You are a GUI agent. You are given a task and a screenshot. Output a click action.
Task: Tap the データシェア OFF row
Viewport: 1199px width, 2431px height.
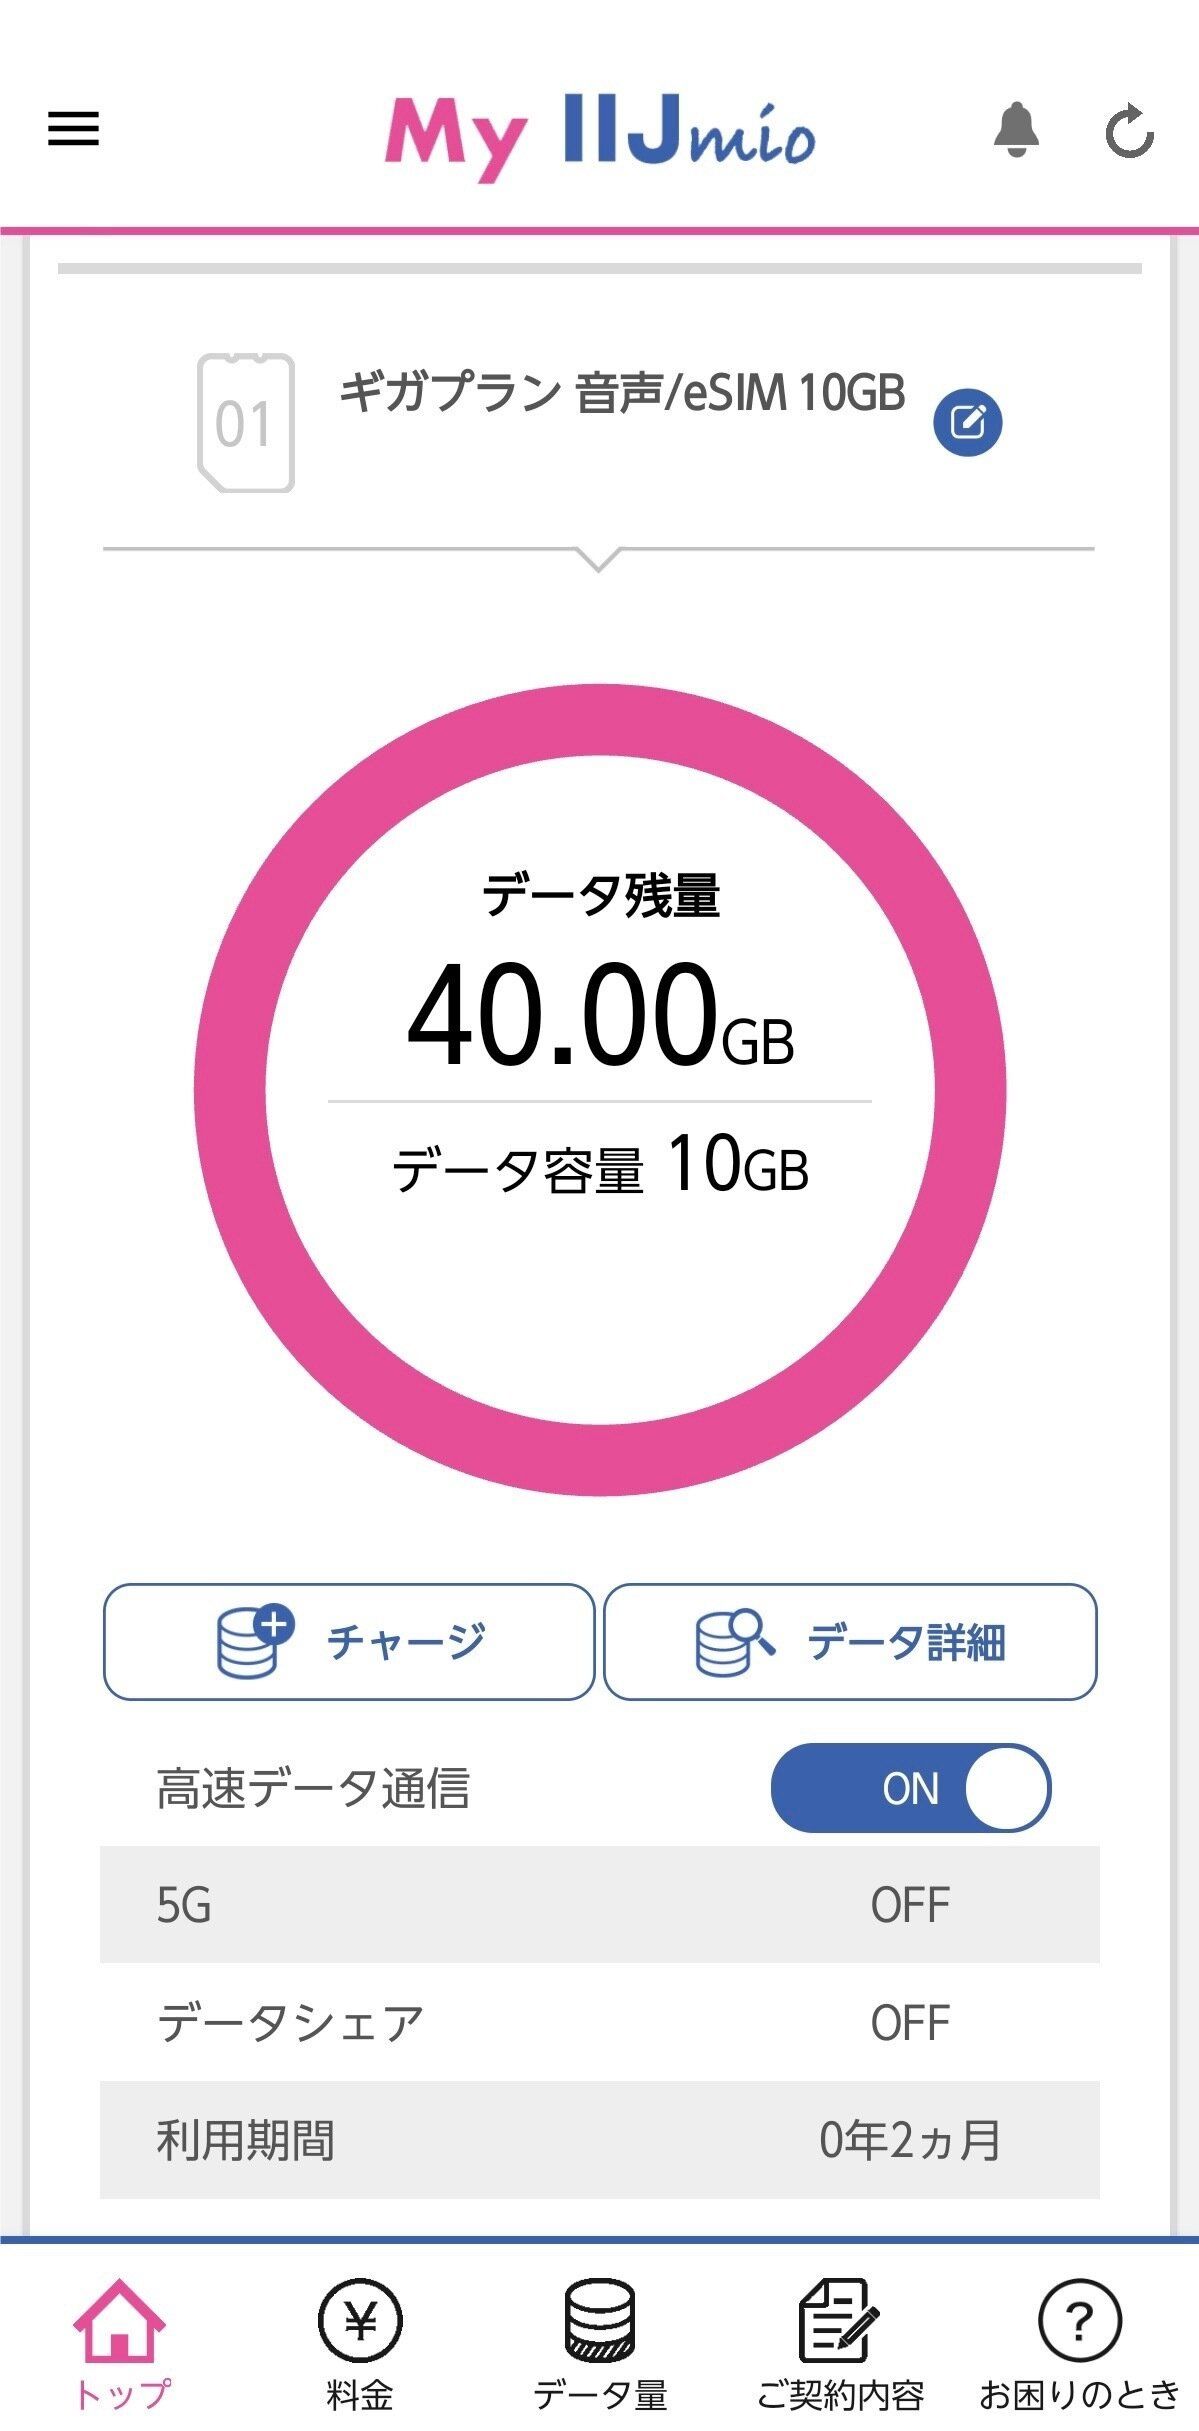click(x=599, y=2022)
